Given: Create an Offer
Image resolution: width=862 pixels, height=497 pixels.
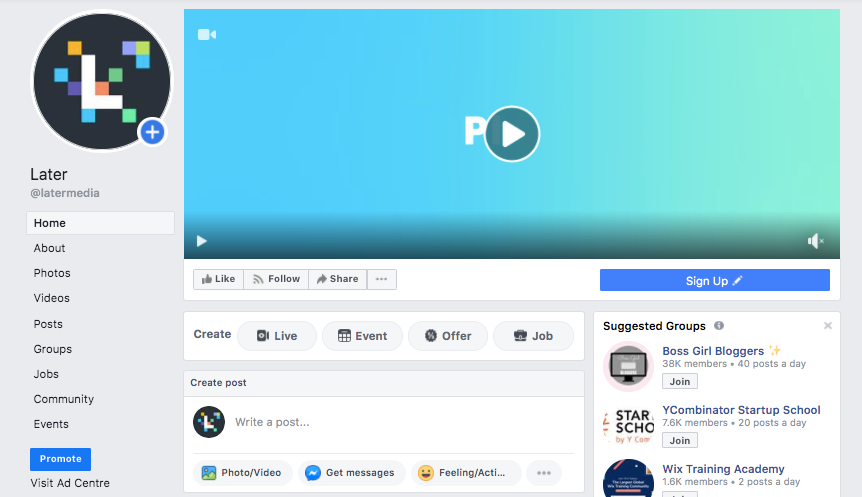Looking at the screenshot, I should click(448, 336).
